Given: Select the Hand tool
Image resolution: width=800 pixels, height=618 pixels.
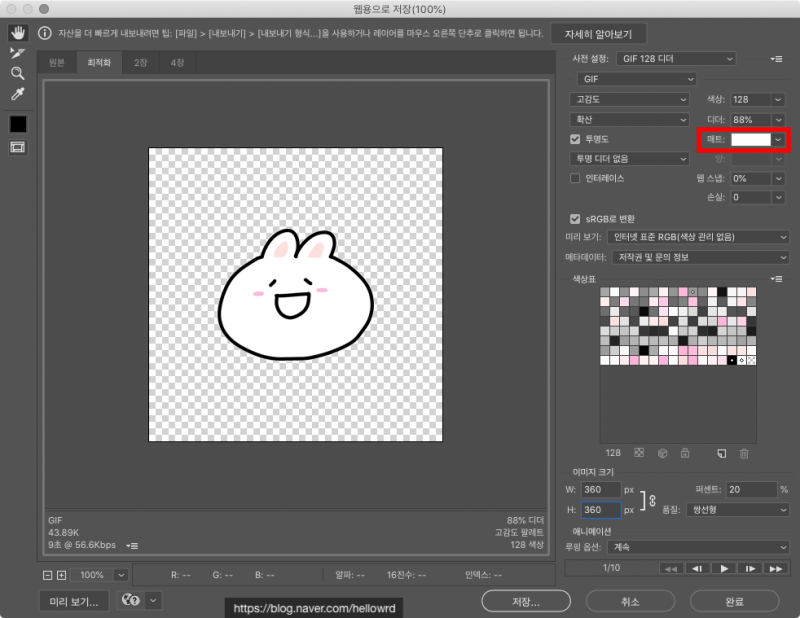Looking at the screenshot, I should (17, 33).
